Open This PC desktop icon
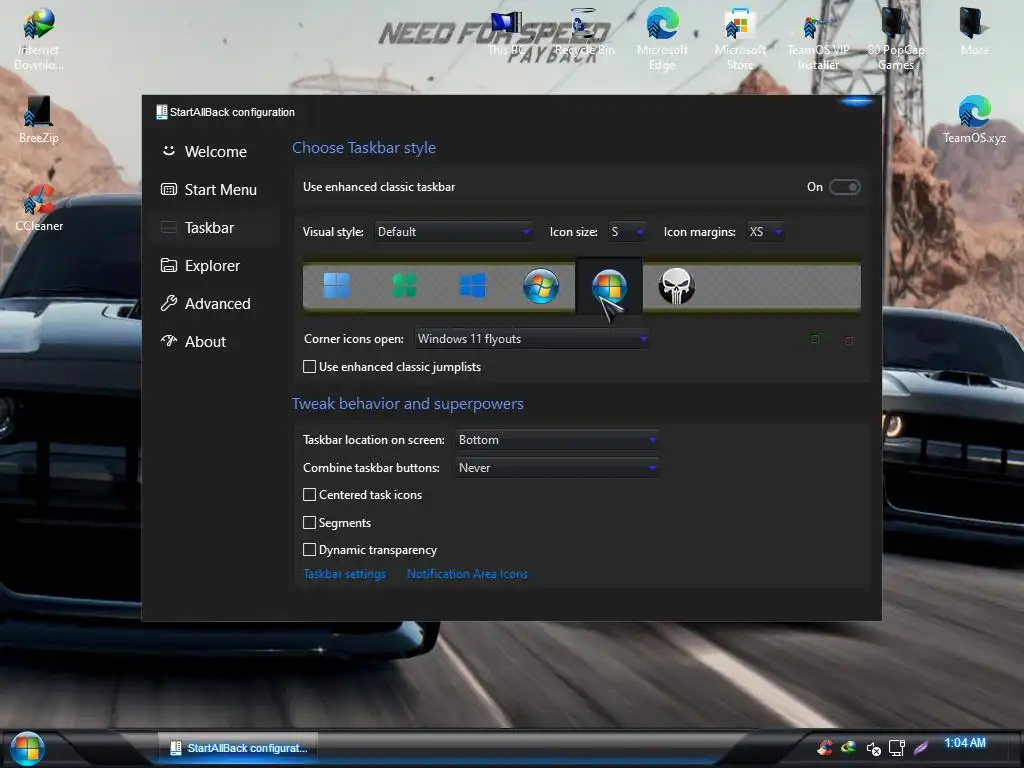Image resolution: width=1024 pixels, height=768 pixels. [x=507, y=33]
